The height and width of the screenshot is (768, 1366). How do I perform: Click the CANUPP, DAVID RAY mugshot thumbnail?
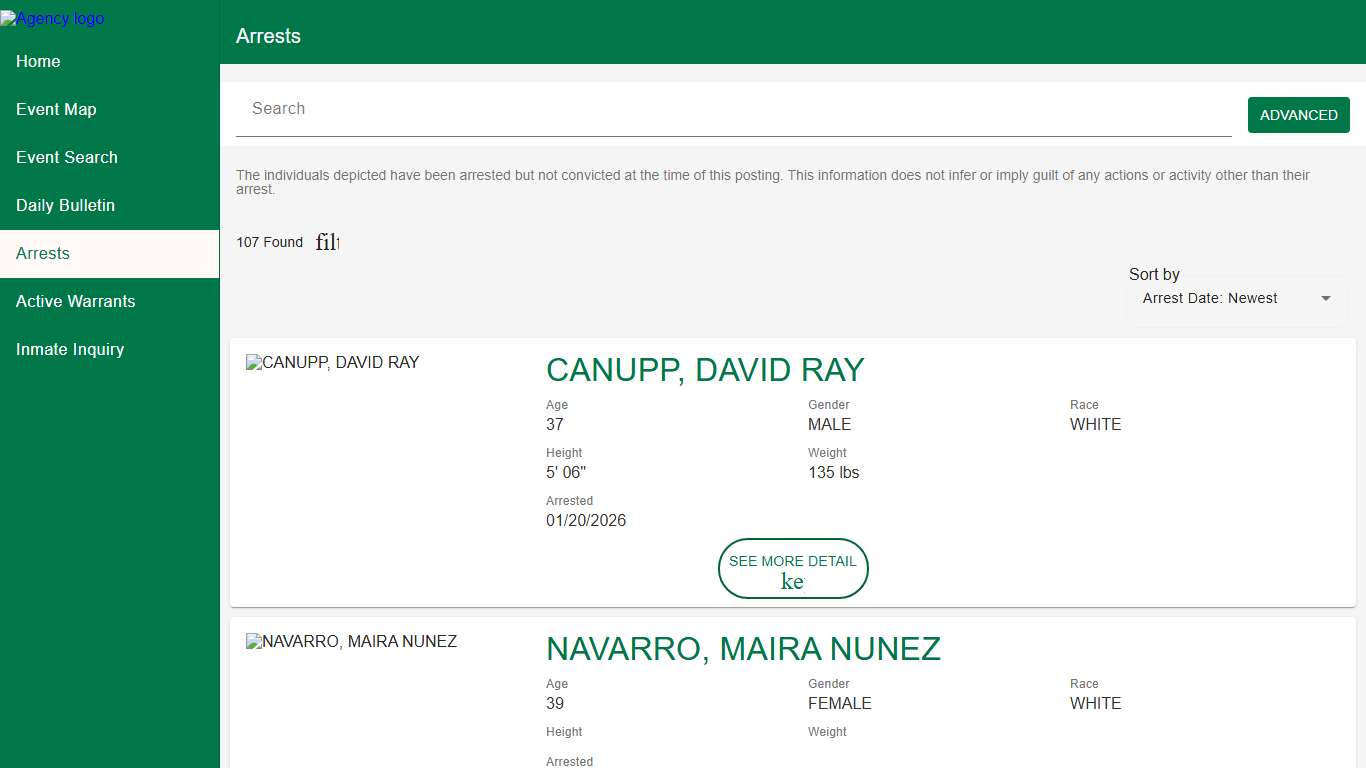click(x=333, y=362)
